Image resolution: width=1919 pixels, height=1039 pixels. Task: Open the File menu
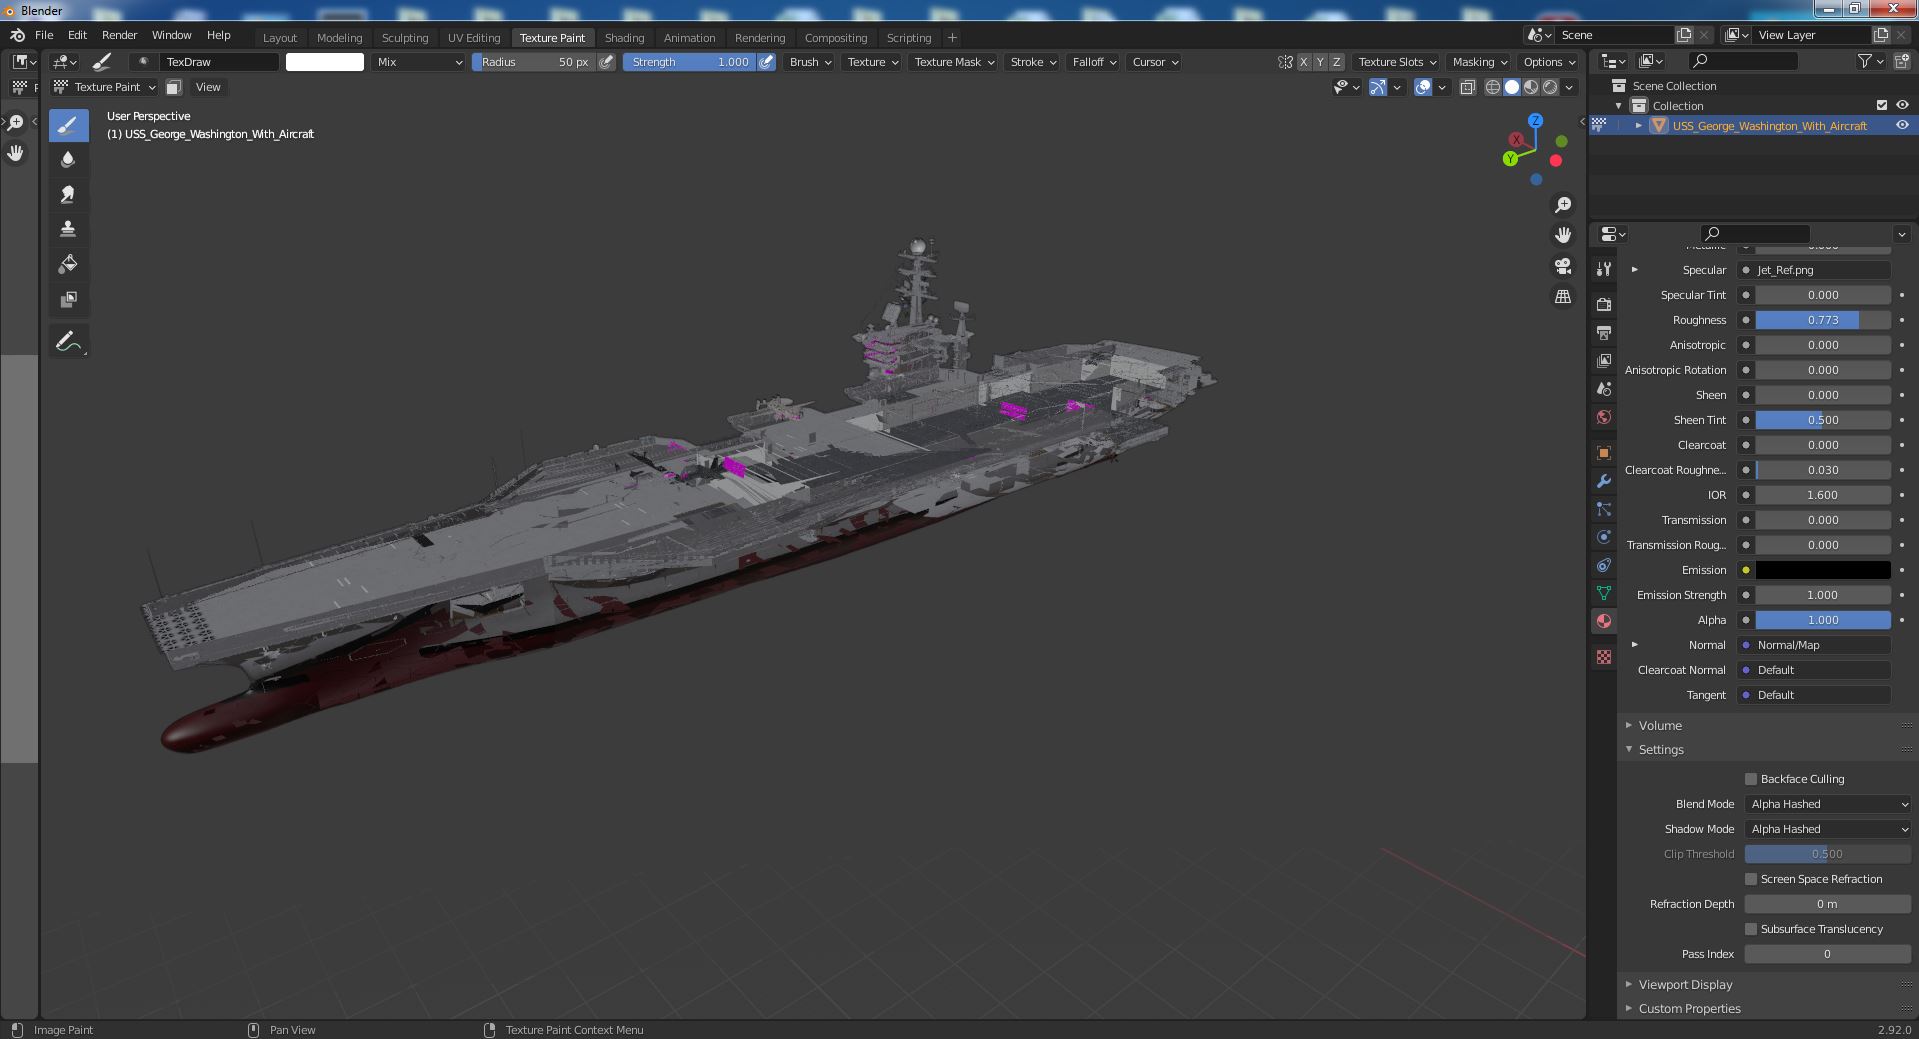click(44, 35)
